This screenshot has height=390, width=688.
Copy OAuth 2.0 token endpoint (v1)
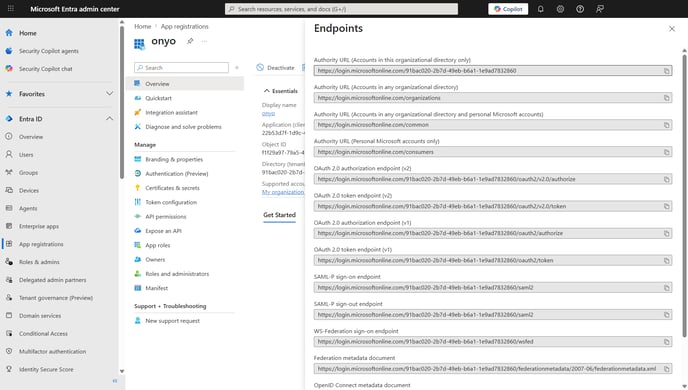click(666, 261)
